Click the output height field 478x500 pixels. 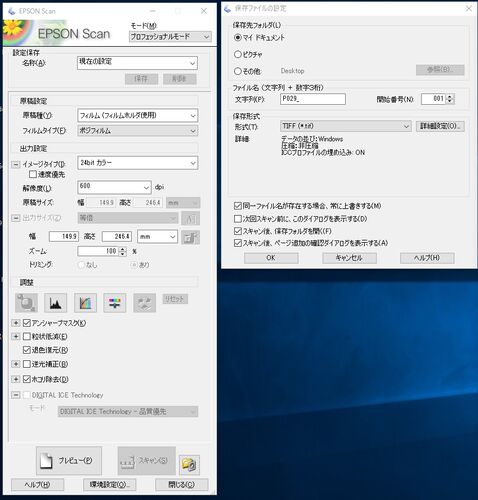click(x=117, y=237)
